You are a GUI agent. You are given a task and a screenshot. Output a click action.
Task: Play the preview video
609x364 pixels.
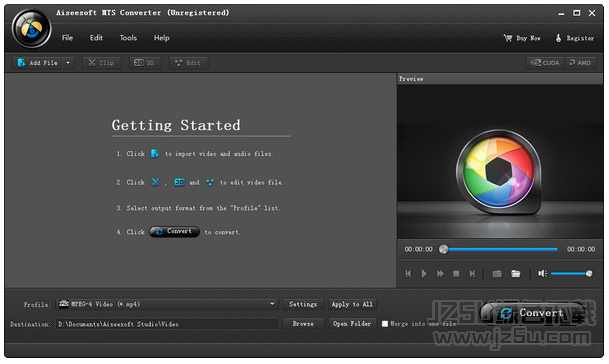[424, 273]
